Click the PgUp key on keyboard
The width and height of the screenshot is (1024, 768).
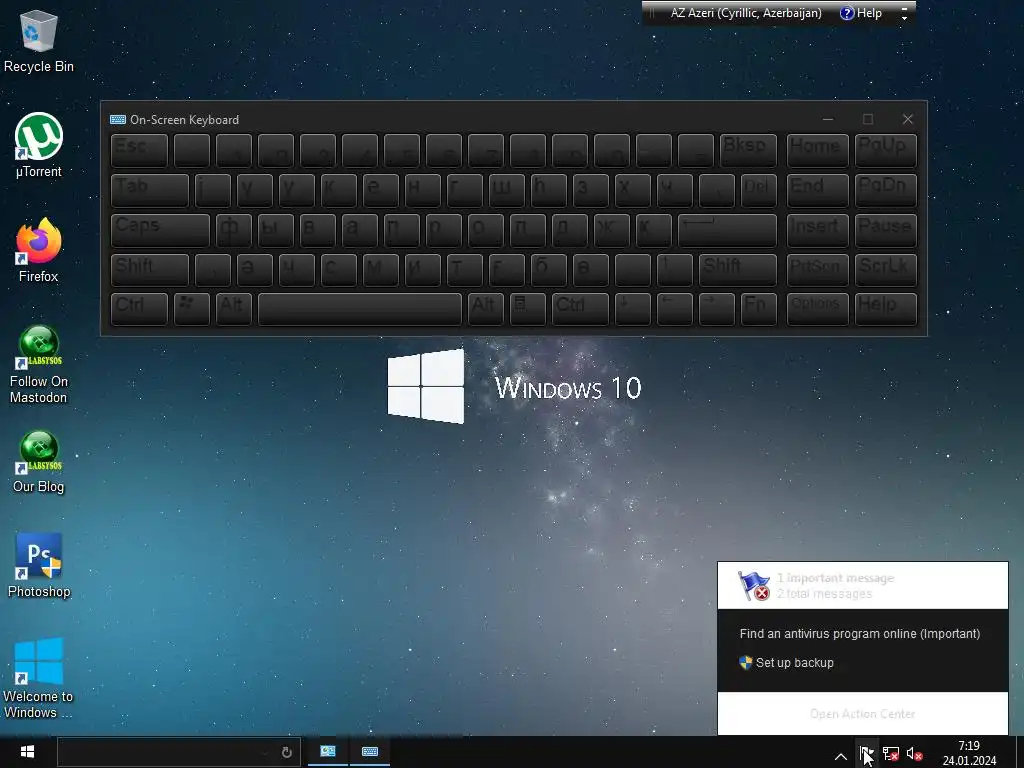pos(886,150)
